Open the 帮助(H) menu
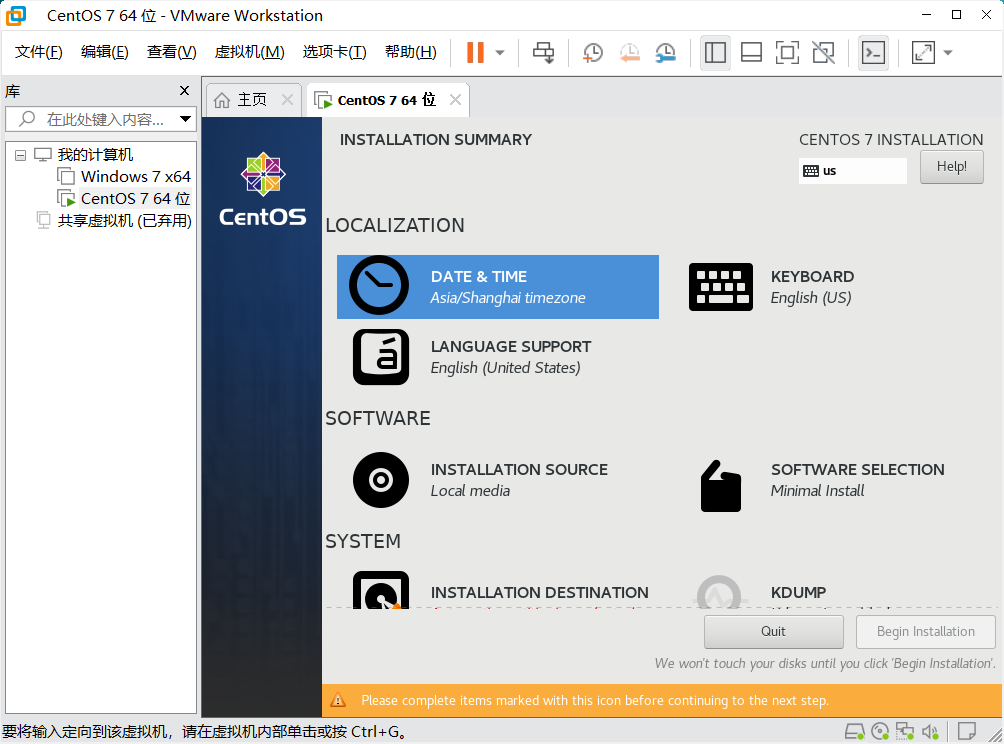 click(410, 52)
